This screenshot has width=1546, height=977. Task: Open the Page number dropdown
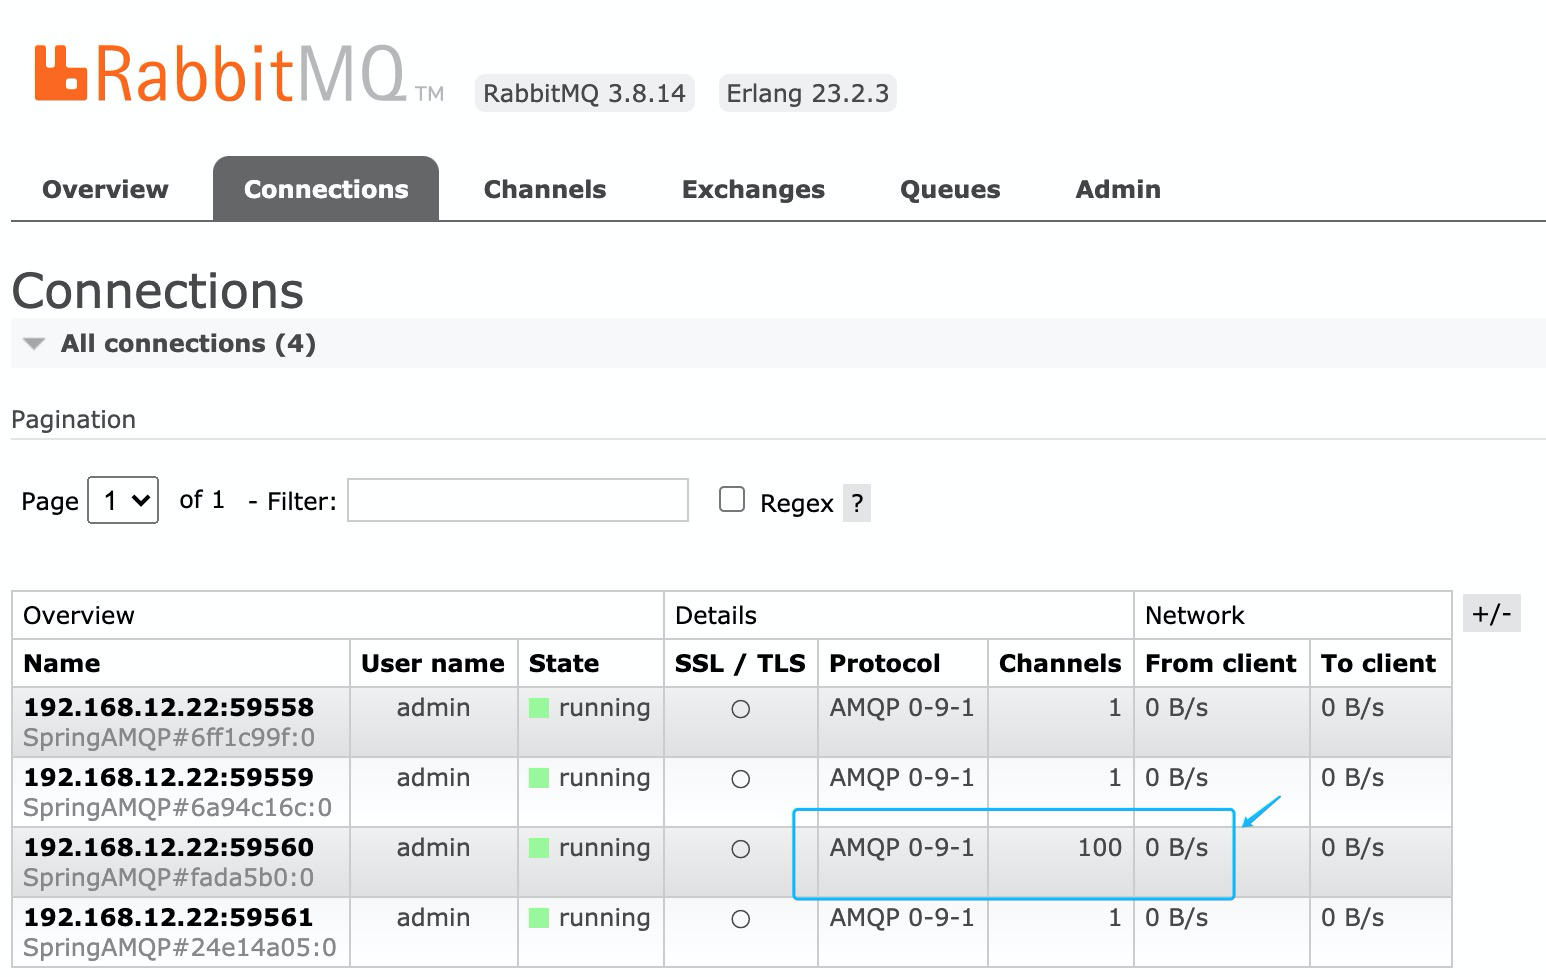tap(122, 500)
